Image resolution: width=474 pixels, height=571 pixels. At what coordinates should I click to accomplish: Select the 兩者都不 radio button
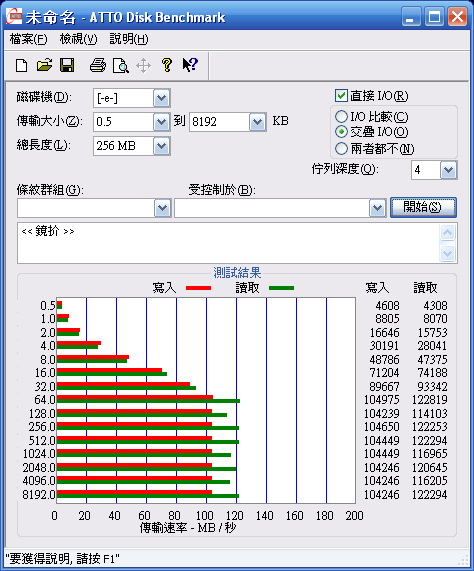click(x=341, y=149)
